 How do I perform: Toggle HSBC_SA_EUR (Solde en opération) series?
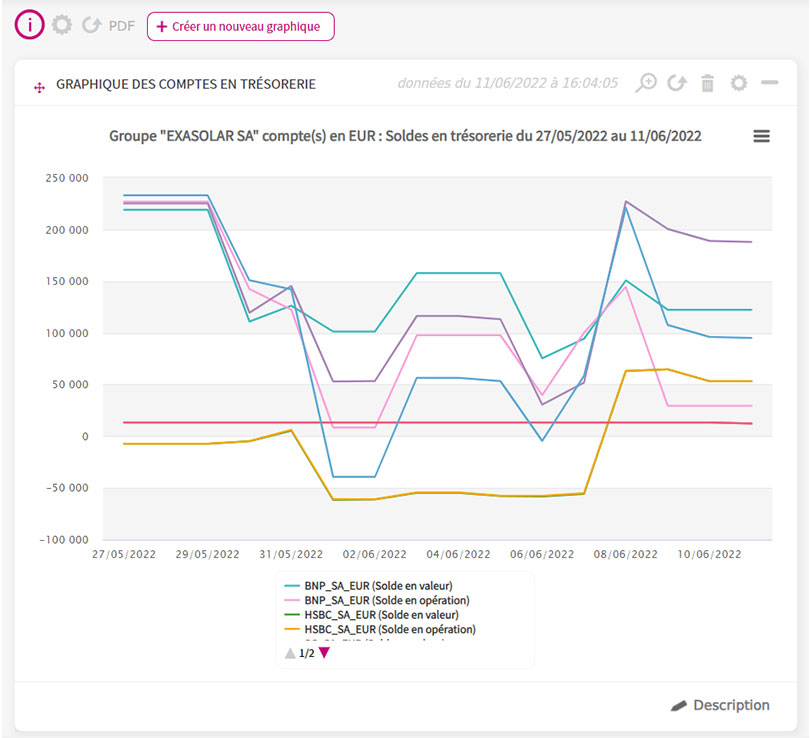pyautogui.click(x=380, y=629)
